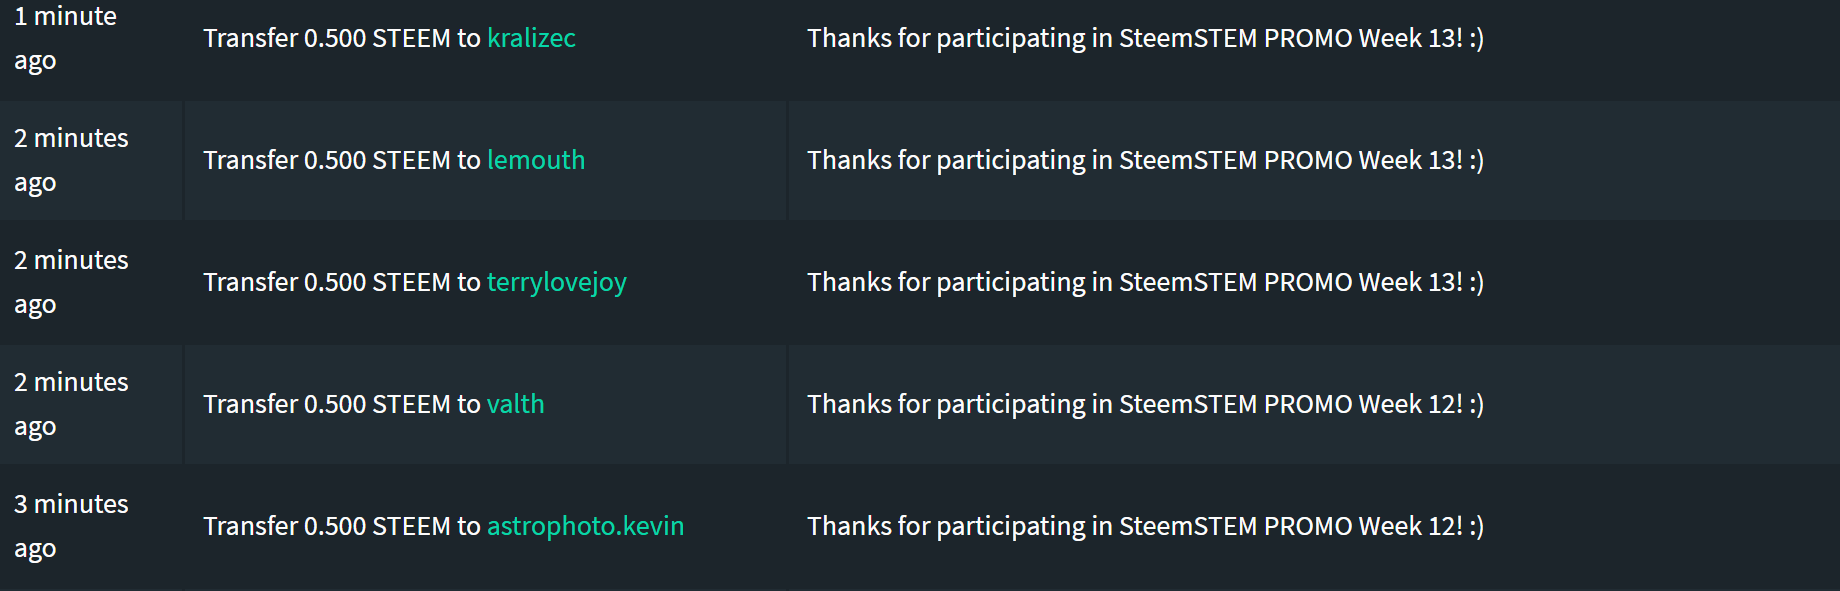The height and width of the screenshot is (591, 1840).
Task: Open the lemouth account link
Action: point(536,160)
